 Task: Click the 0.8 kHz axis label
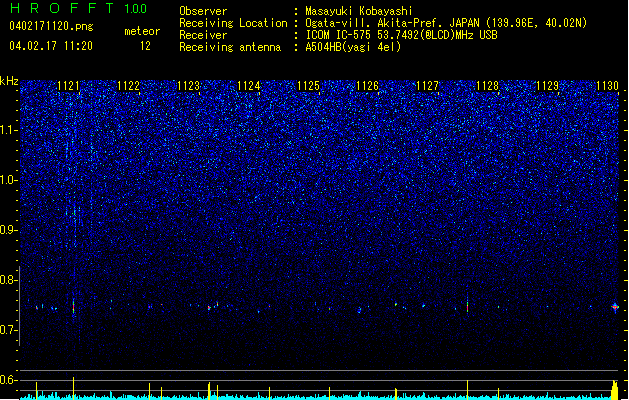[8, 280]
